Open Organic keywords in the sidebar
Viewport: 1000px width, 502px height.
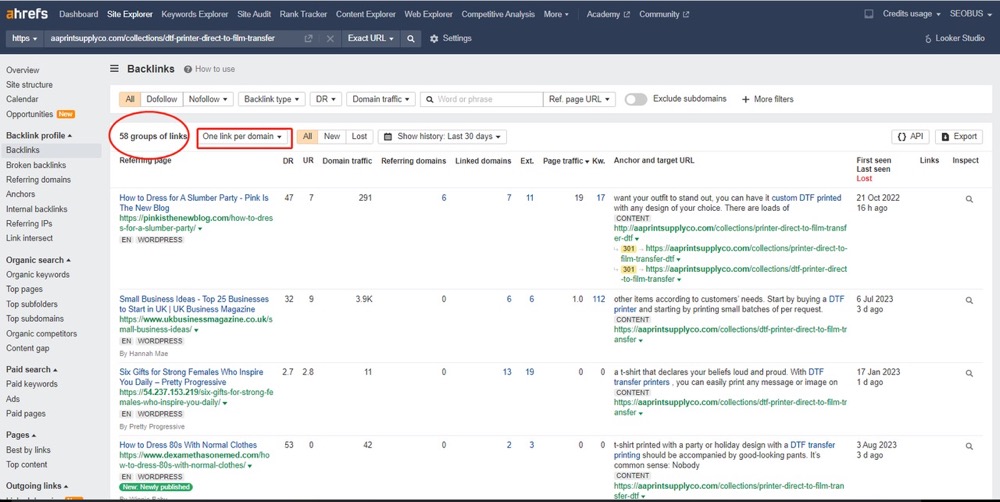[x=38, y=275]
